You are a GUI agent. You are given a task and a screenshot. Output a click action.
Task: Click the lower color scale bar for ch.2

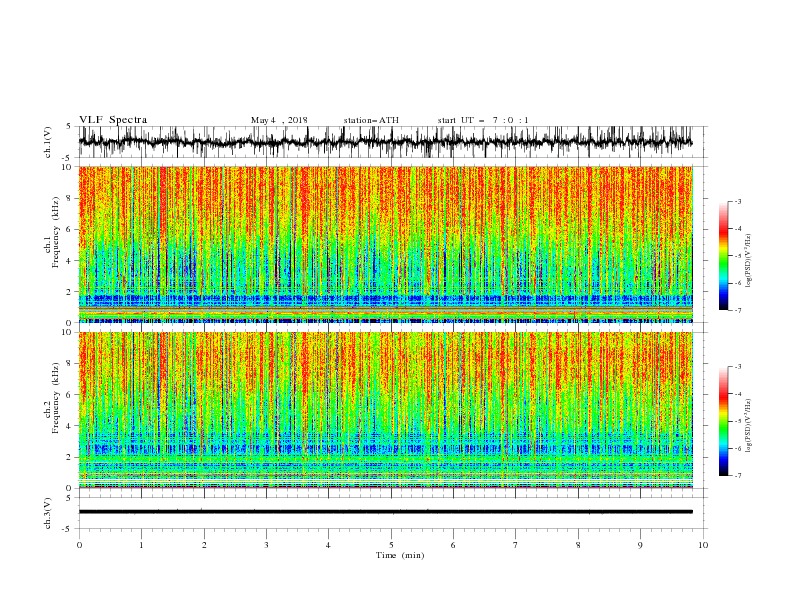(724, 421)
